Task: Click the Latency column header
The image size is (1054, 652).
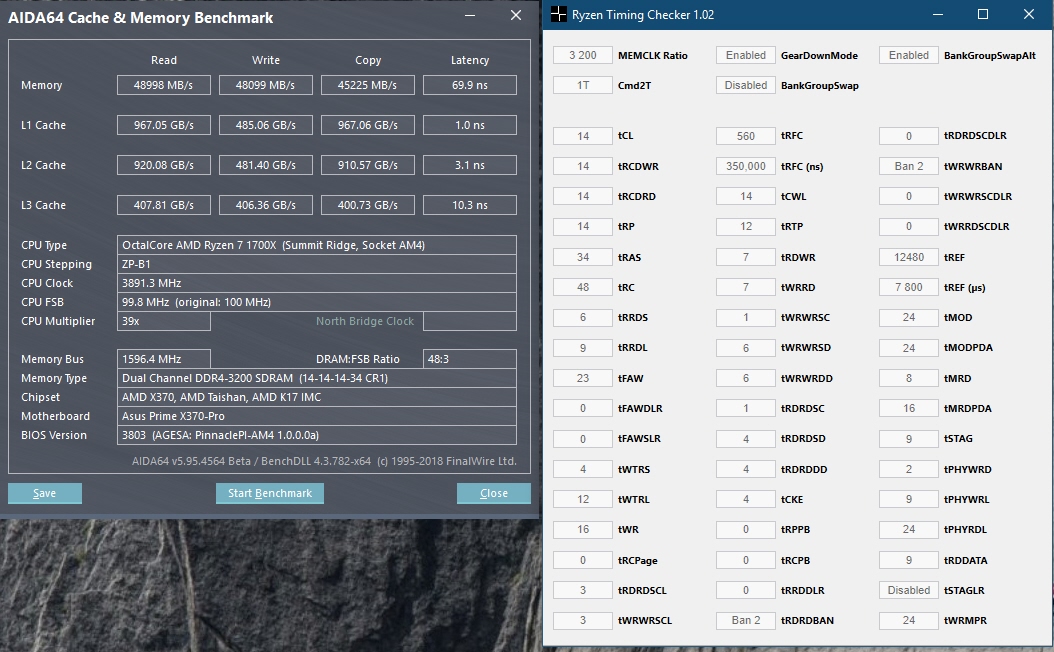Action: [470, 60]
